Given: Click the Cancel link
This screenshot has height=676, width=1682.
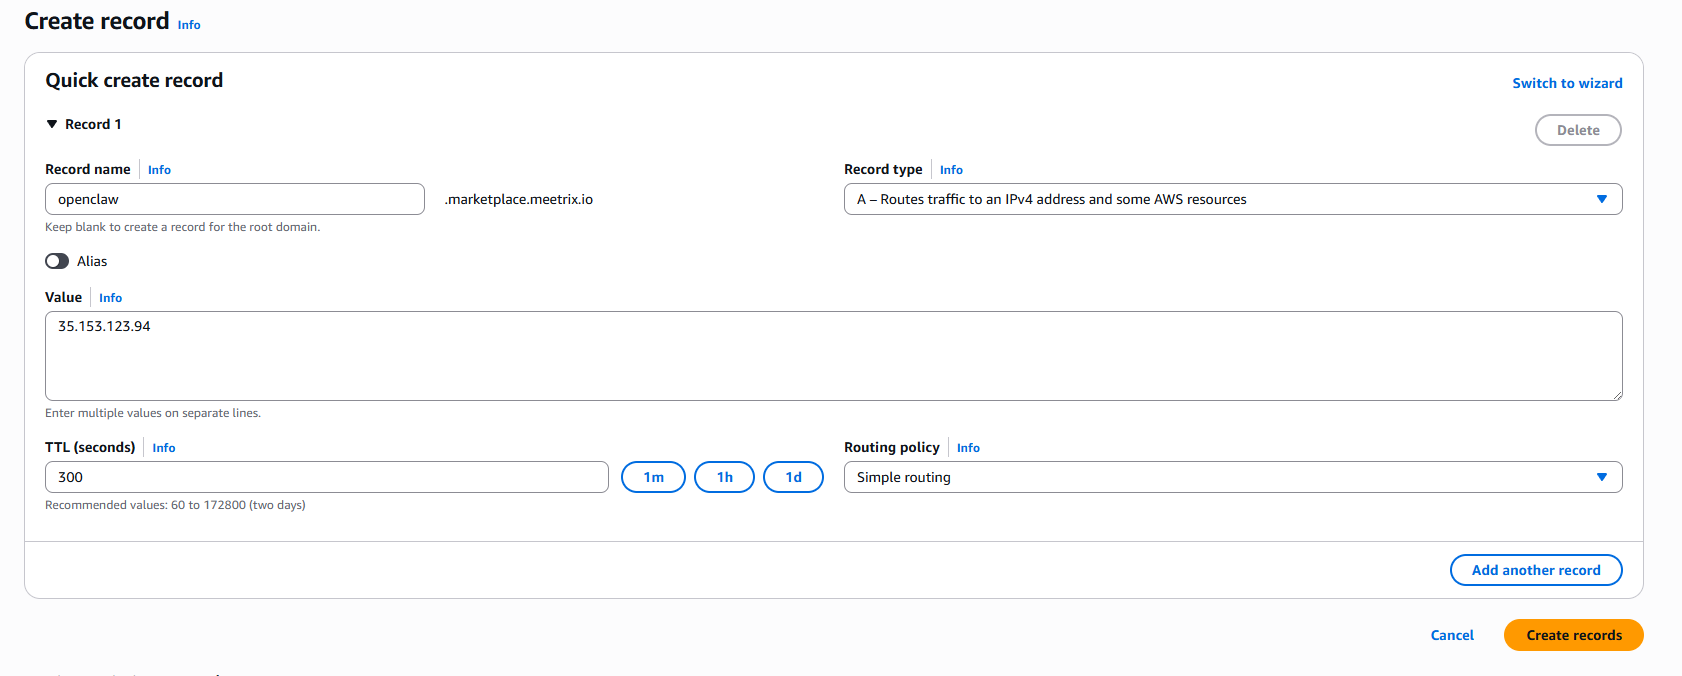Looking at the screenshot, I should (x=1452, y=635).
